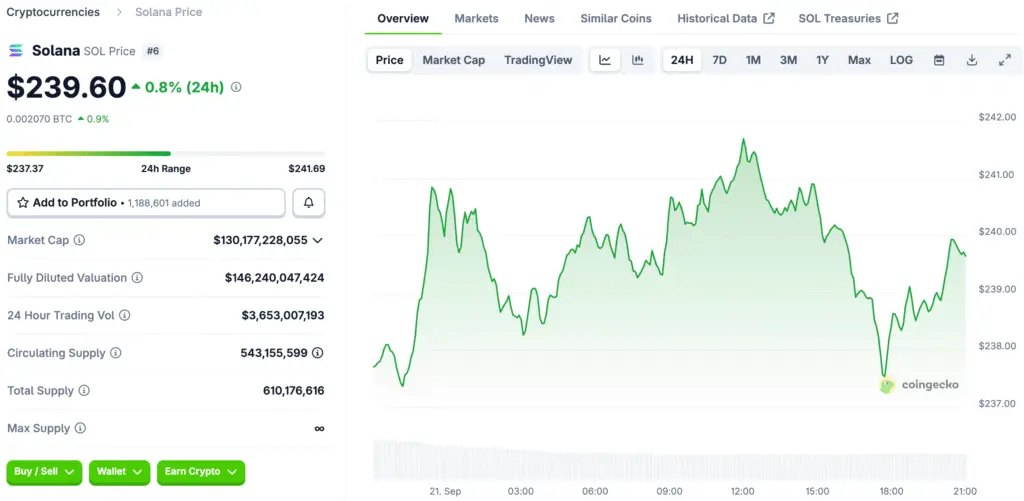Click the volume bars below chart

pyautogui.click(x=669, y=461)
